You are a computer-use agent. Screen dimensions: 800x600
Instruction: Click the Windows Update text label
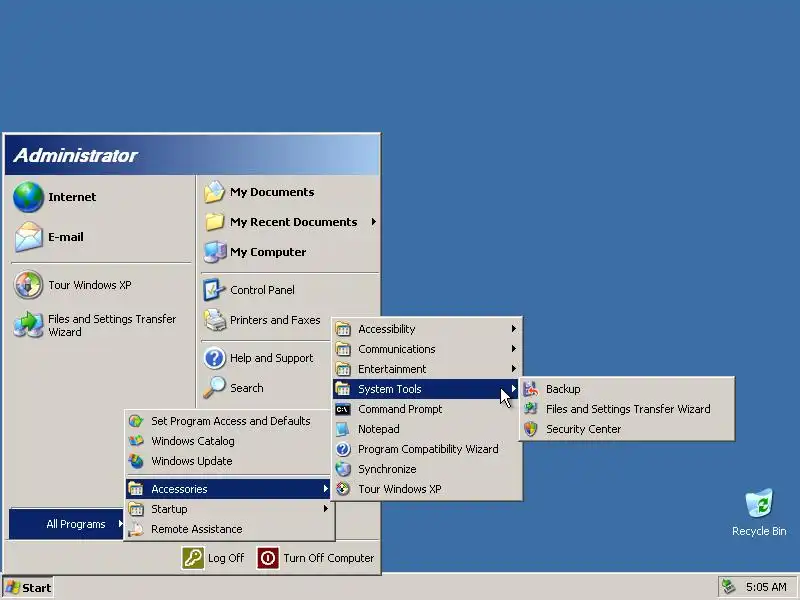[192, 461]
